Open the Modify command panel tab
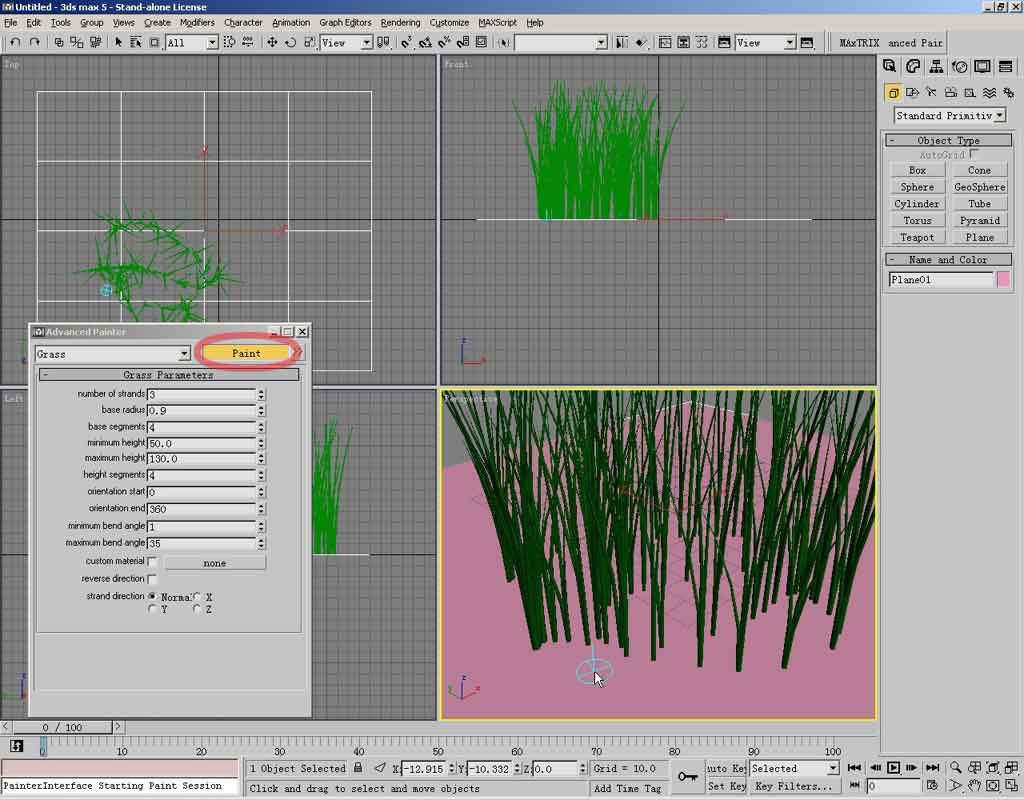 [x=913, y=67]
